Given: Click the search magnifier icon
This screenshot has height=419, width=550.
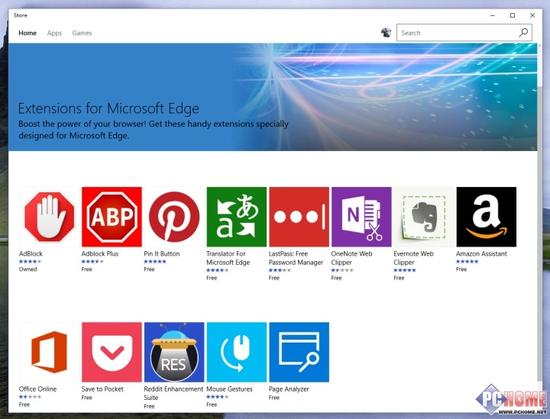Looking at the screenshot, I should pyautogui.click(x=523, y=33).
